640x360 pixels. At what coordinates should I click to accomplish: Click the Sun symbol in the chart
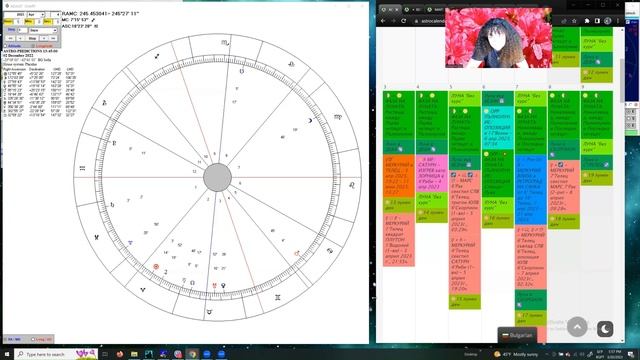point(156,267)
